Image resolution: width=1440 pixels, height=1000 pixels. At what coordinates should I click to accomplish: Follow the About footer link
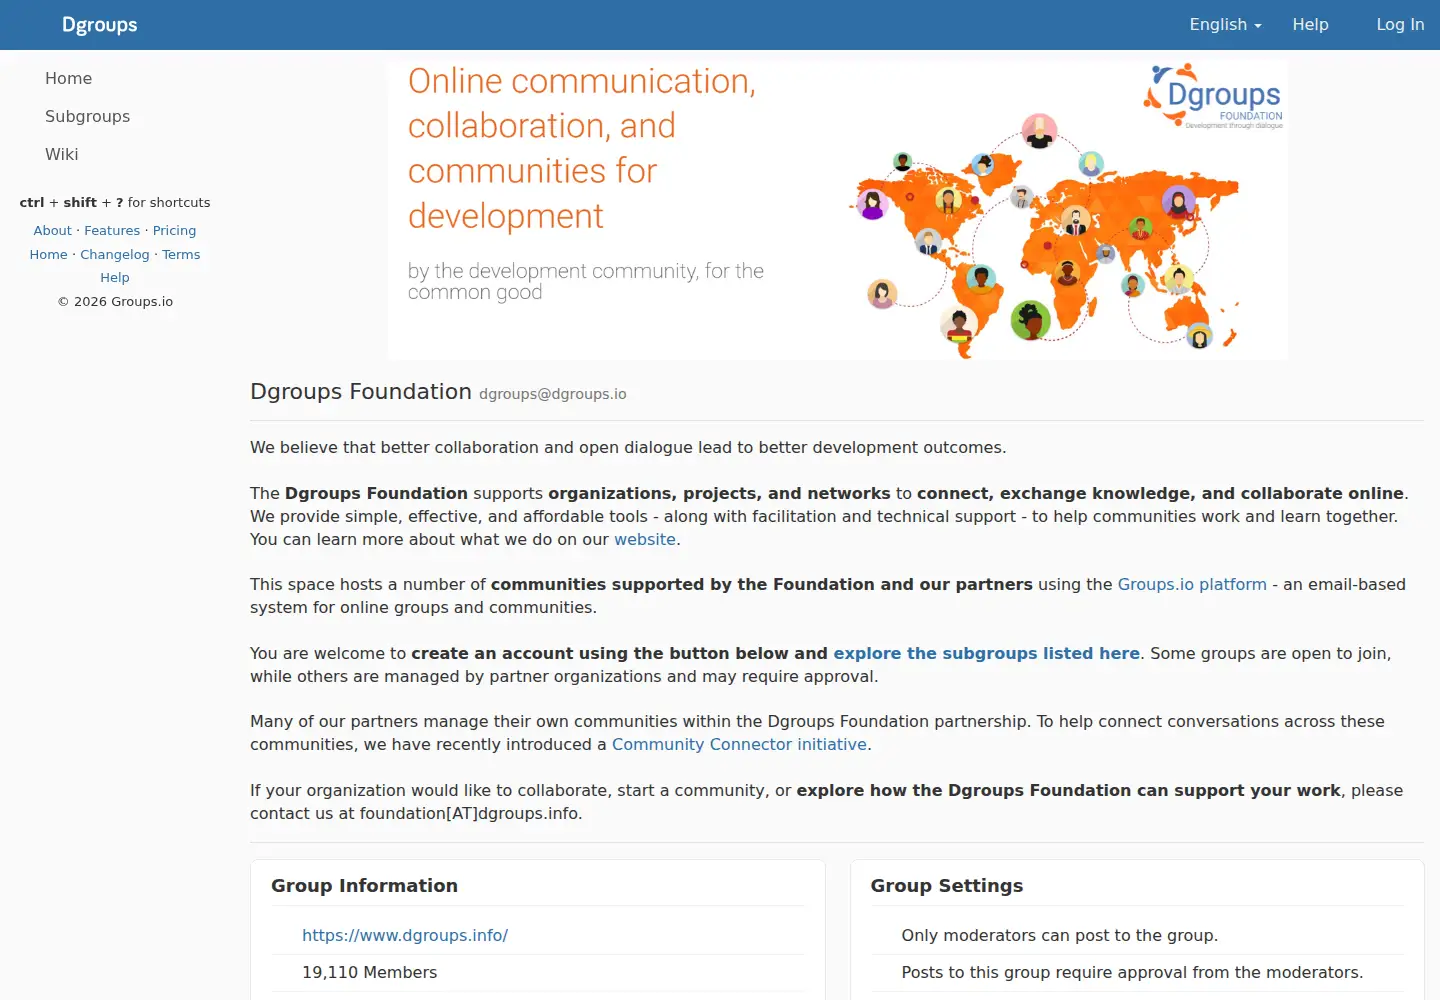click(x=53, y=230)
